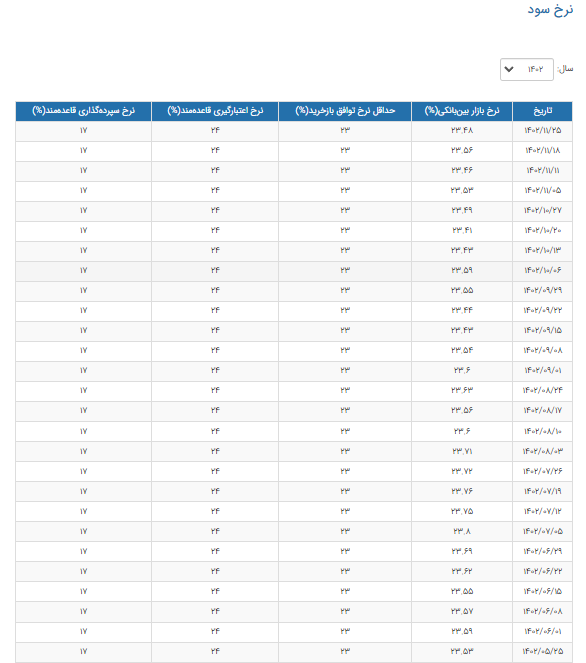Click the نرخ اعتبارگیری قاعده‌مند header
This screenshot has width=586, height=663.
coord(215,111)
